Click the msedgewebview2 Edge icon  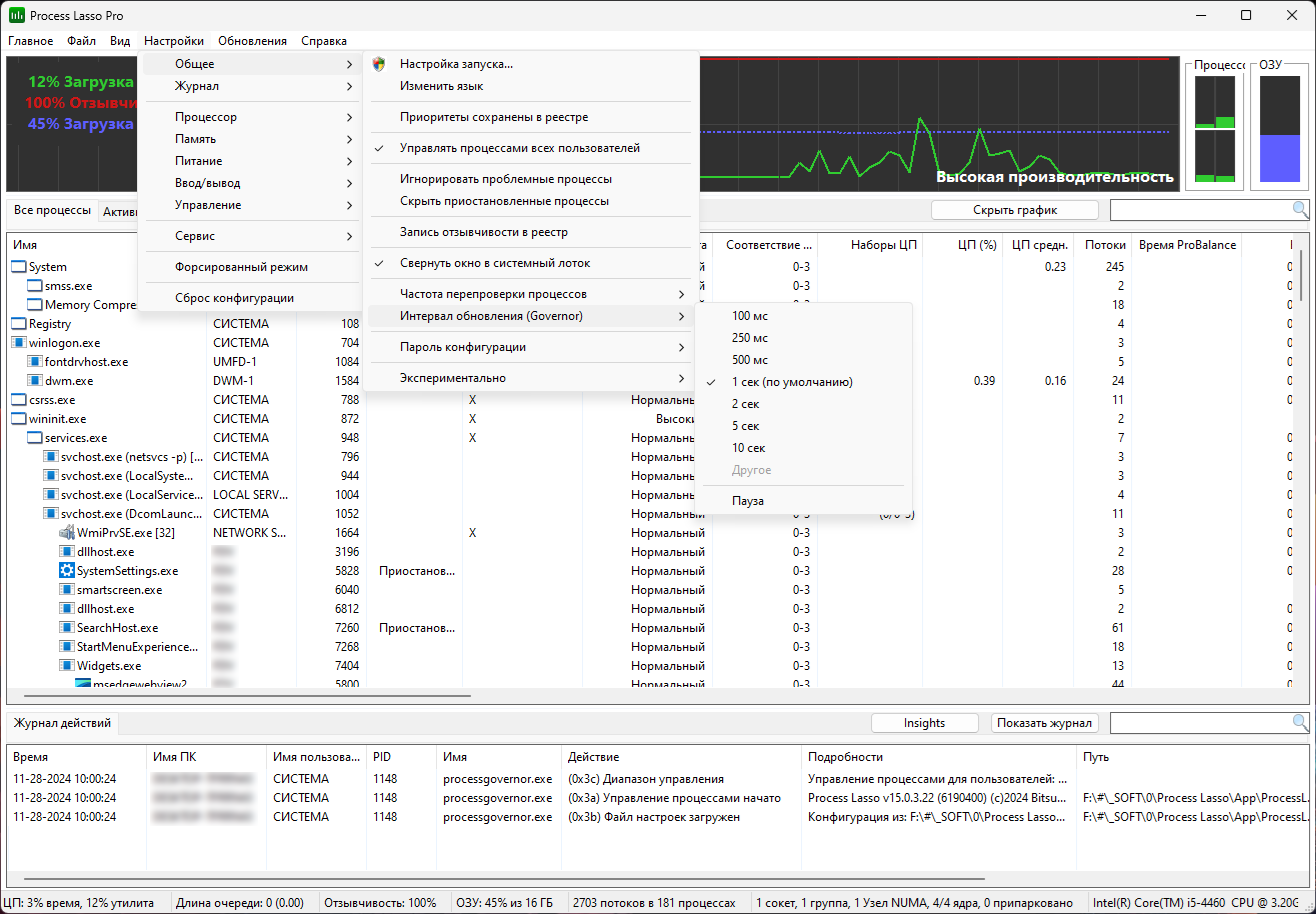tap(83, 684)
